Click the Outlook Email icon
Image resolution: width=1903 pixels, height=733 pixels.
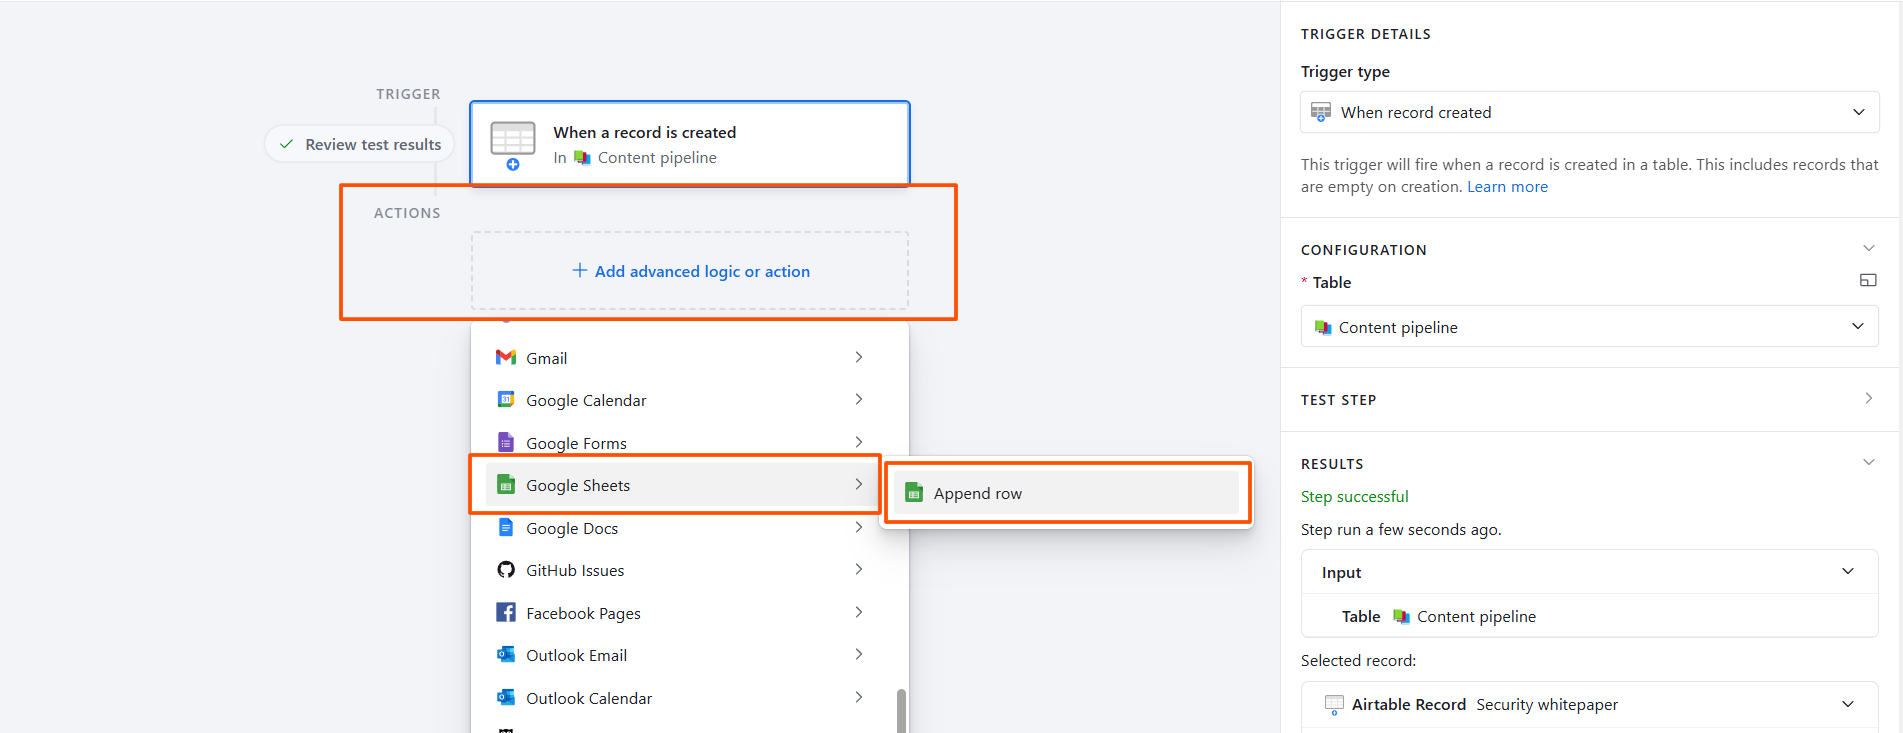506,654
